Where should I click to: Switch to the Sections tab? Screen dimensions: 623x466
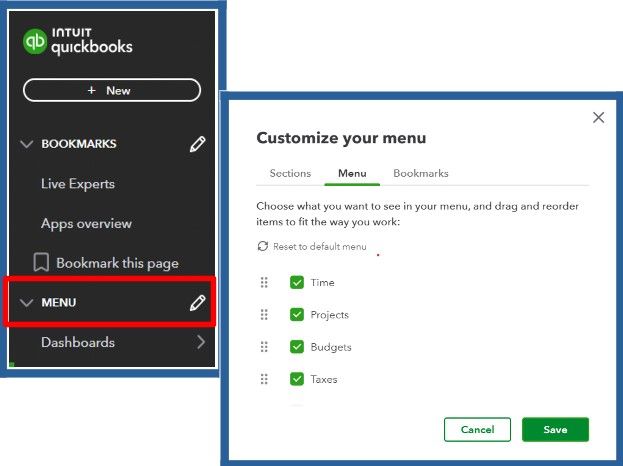click(x=290, y=173)
